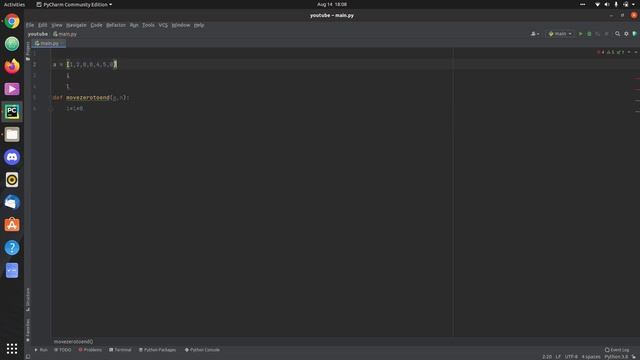Open the Python Console tool window
The image size is (640, 360).
(x=202, y=350)
